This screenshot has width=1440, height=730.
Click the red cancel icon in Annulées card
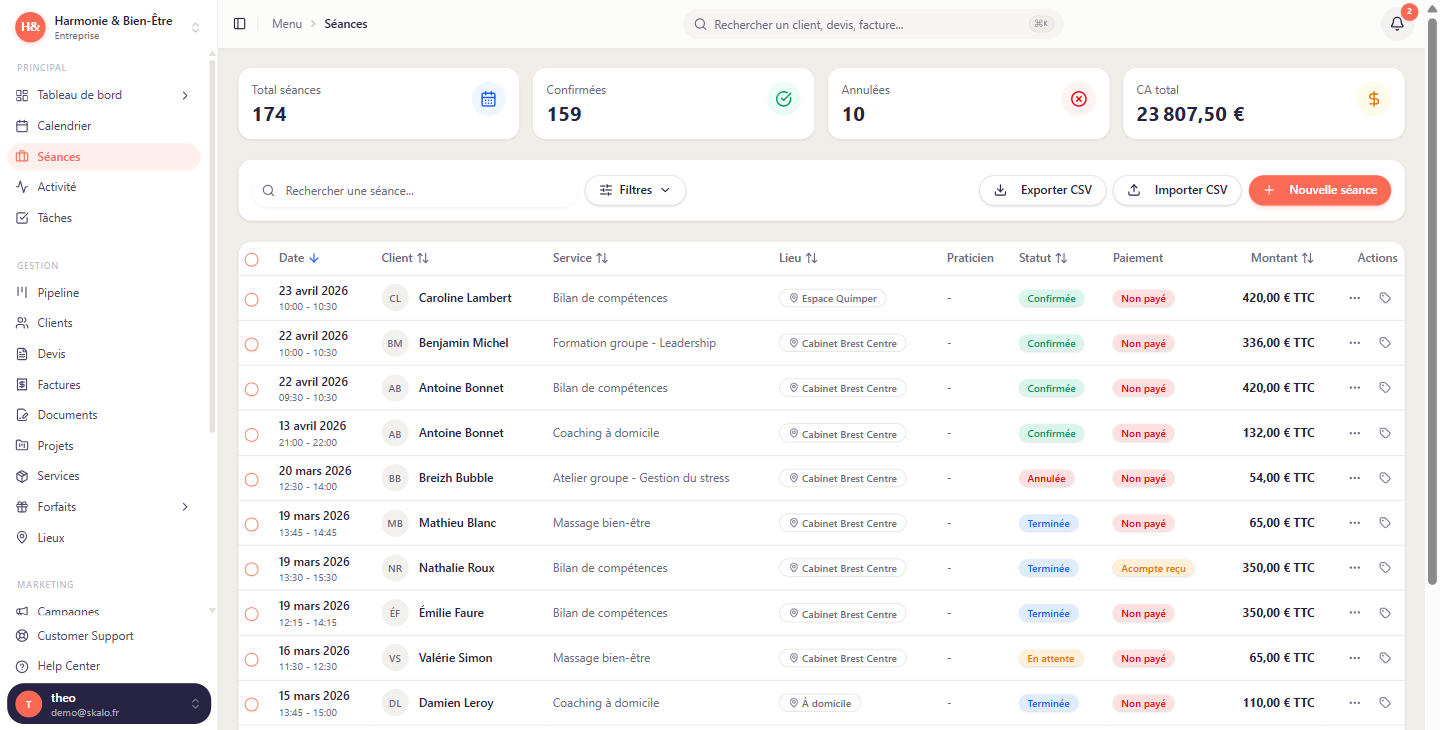click(1078, 99)
